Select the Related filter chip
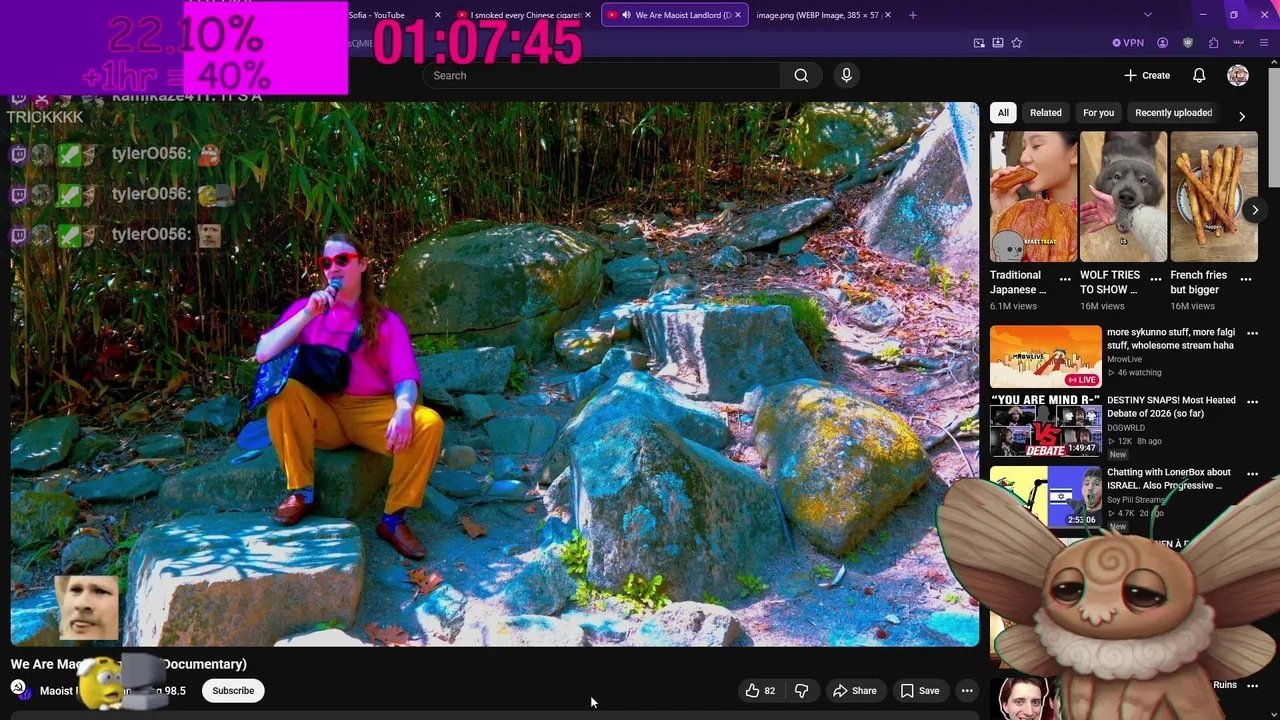 pyautogui.click(x=1046, y=113)
